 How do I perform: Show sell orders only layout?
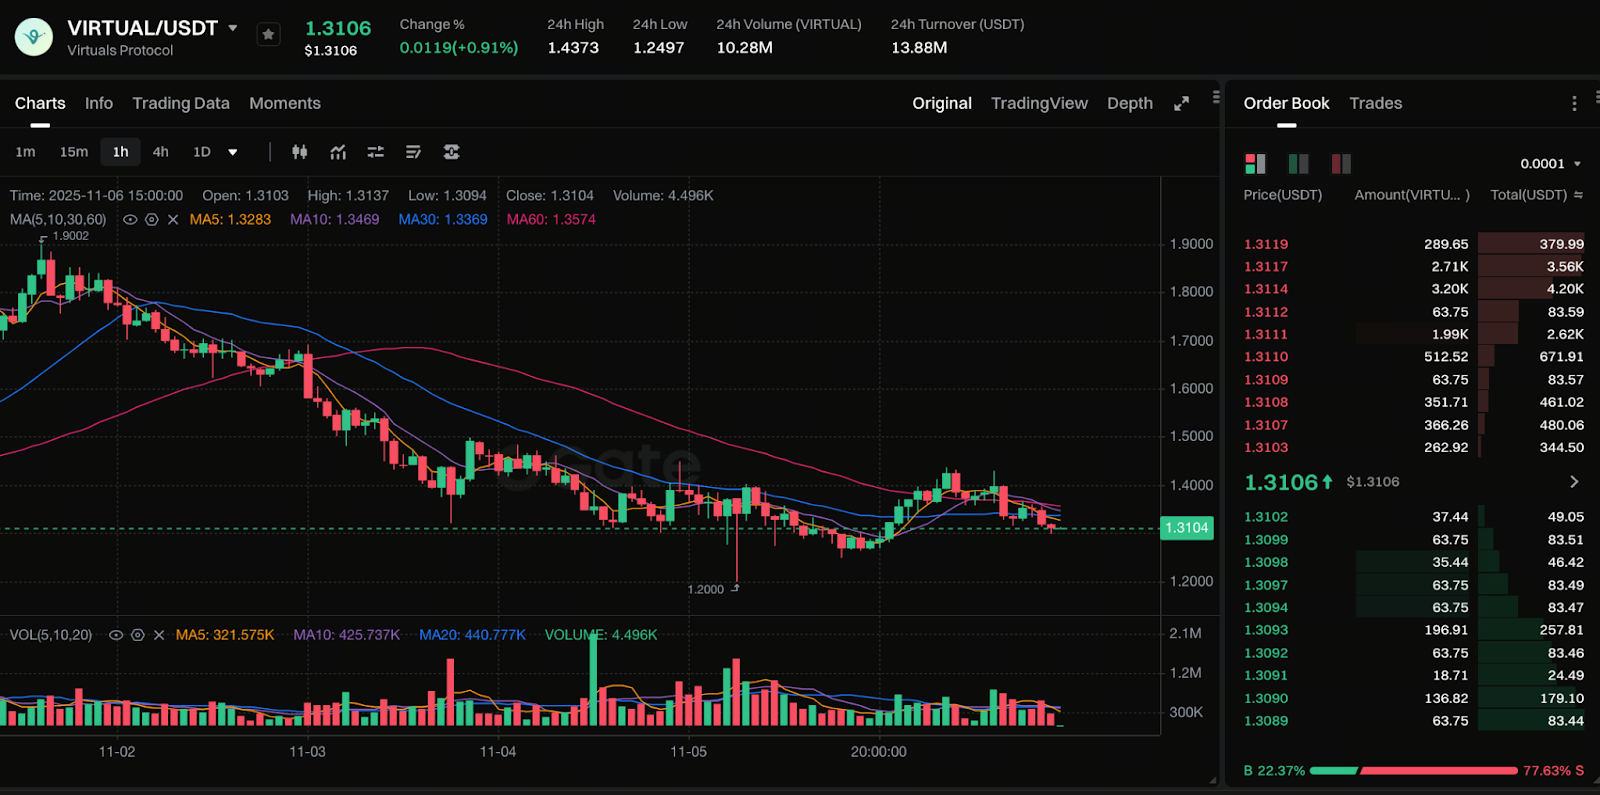click(x=1341, y=163)
